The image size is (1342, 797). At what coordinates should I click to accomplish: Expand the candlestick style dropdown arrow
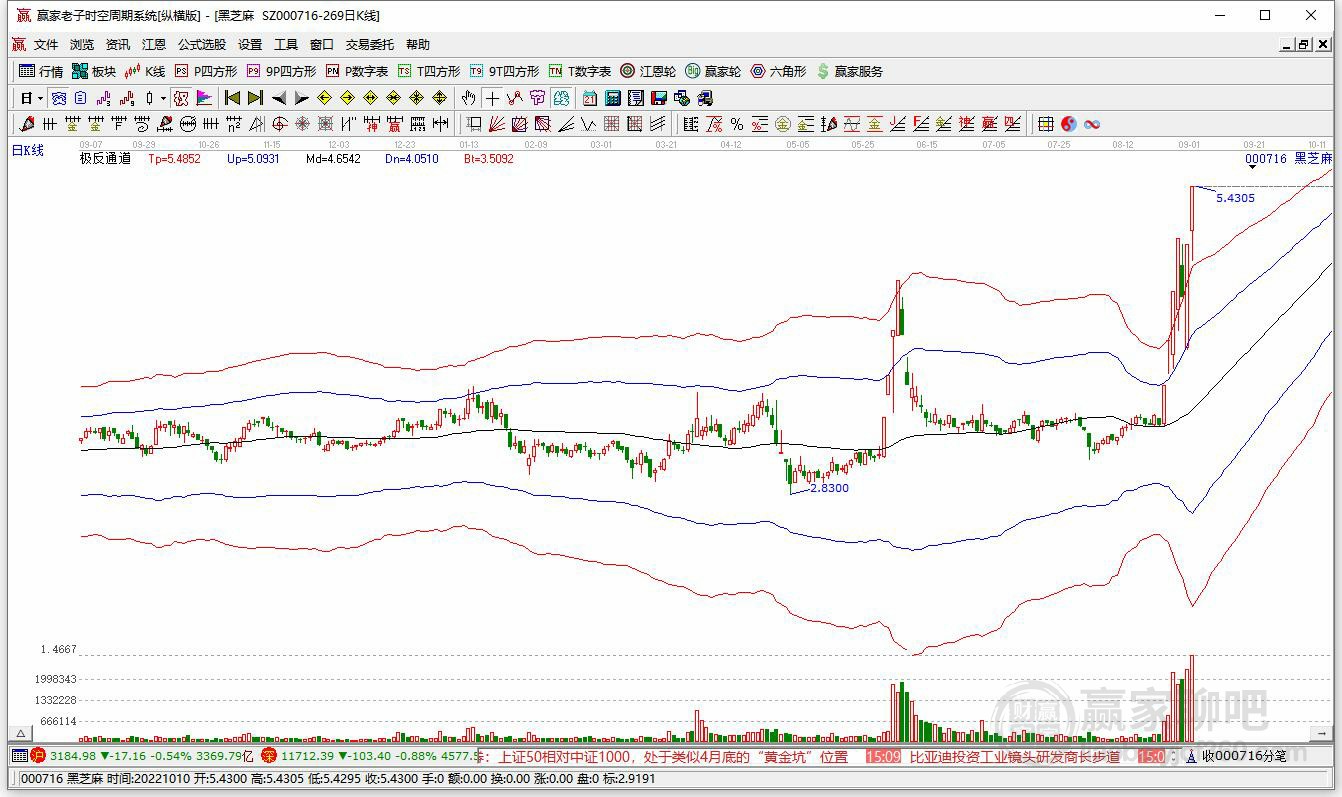click(163, 98)
